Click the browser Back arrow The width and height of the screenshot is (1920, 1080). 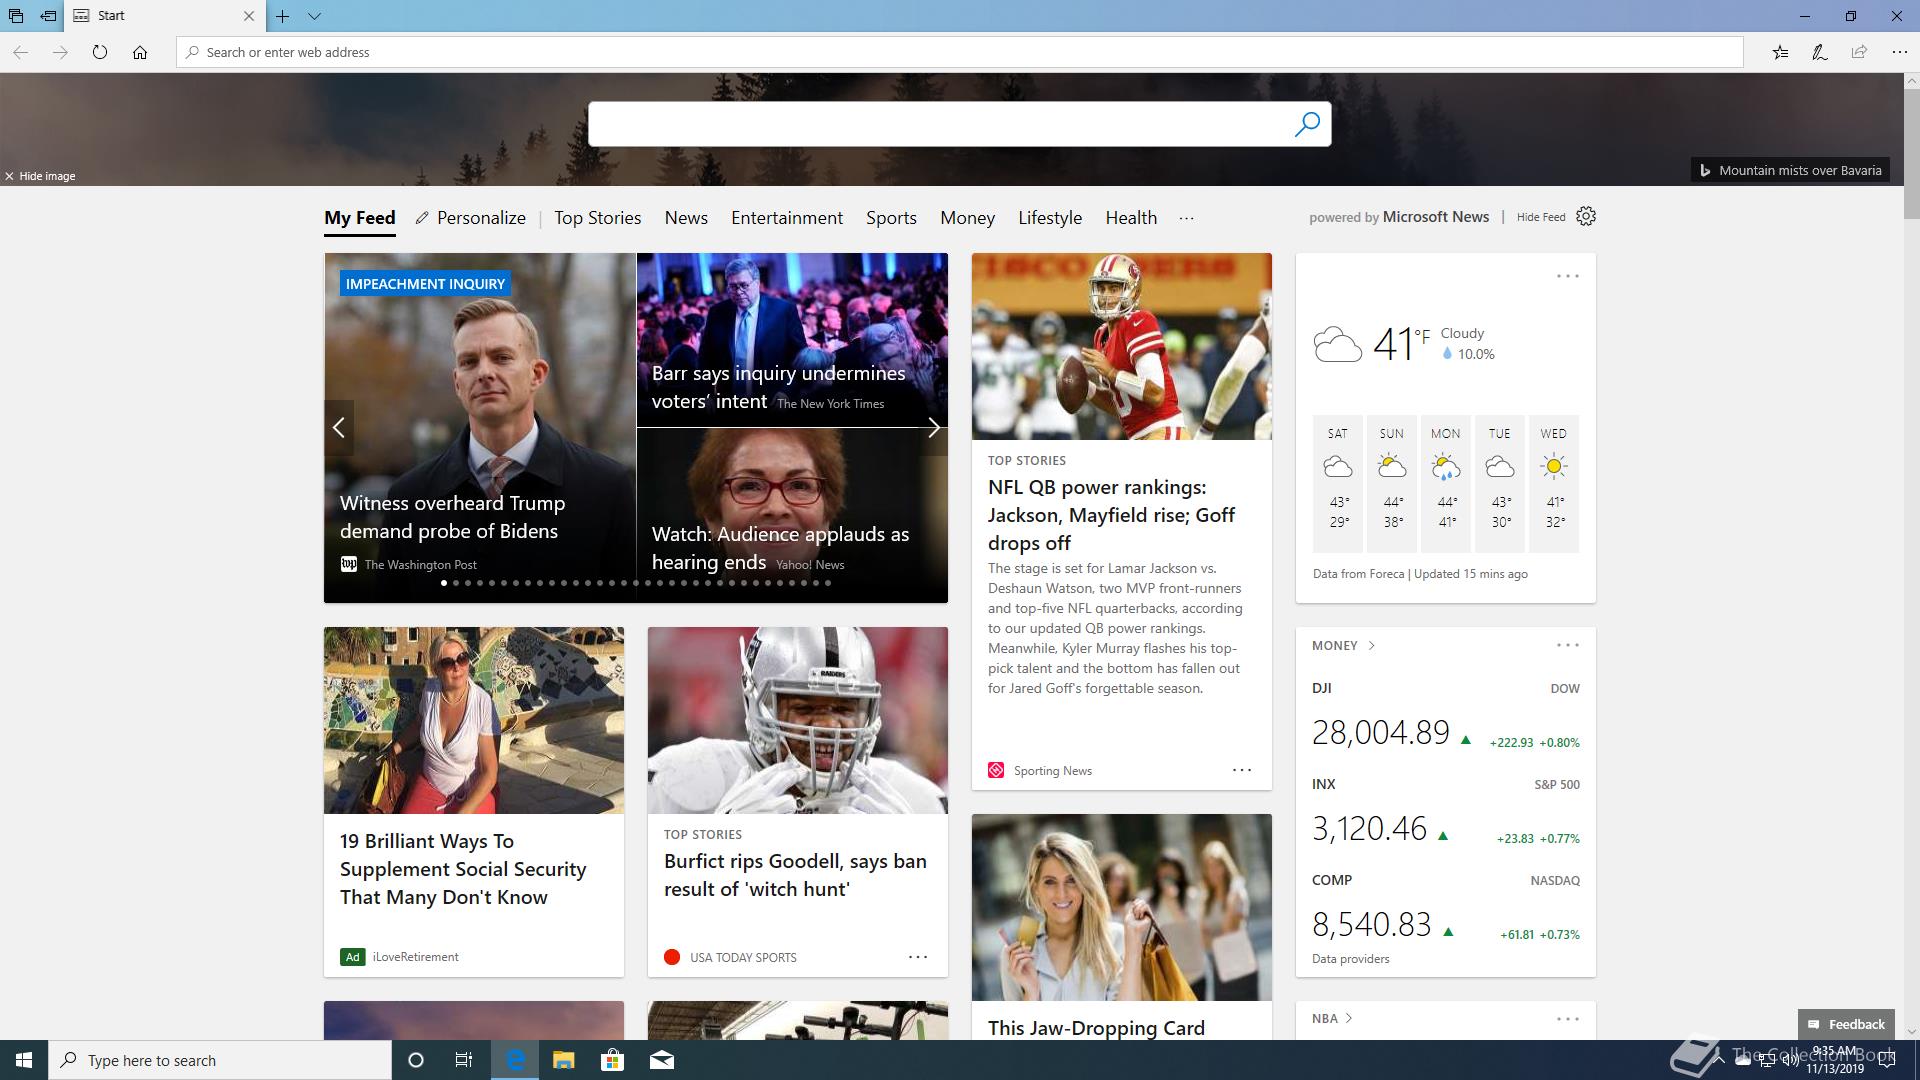[21, 52]
